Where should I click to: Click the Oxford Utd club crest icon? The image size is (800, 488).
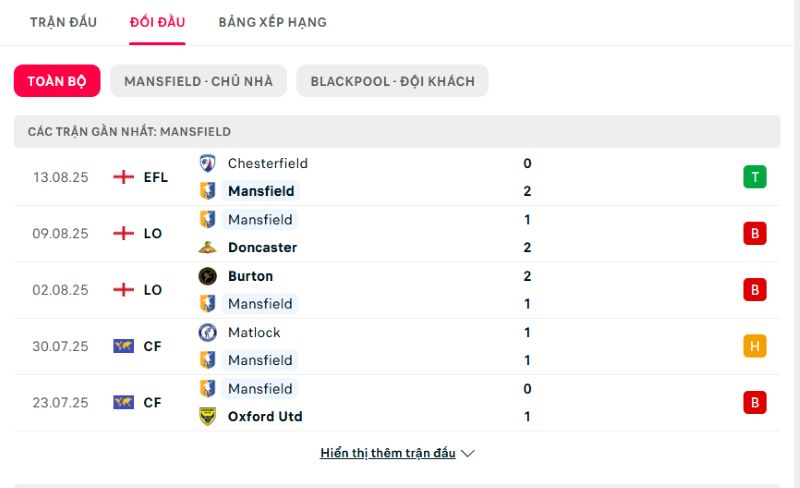[x=207, y=417]
